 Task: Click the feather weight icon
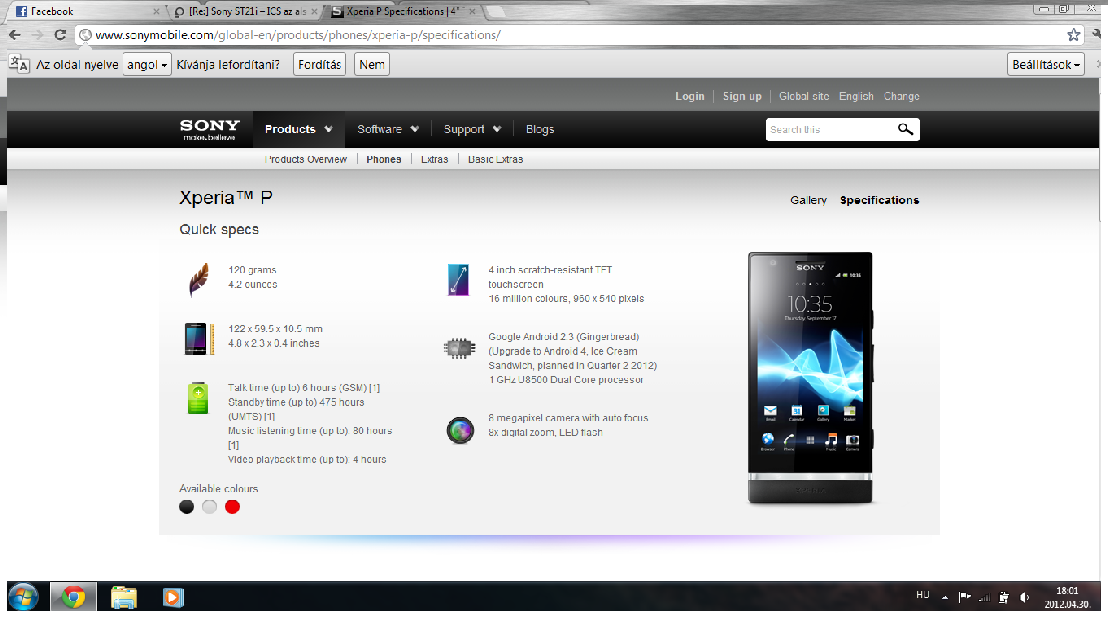point(199,279)
